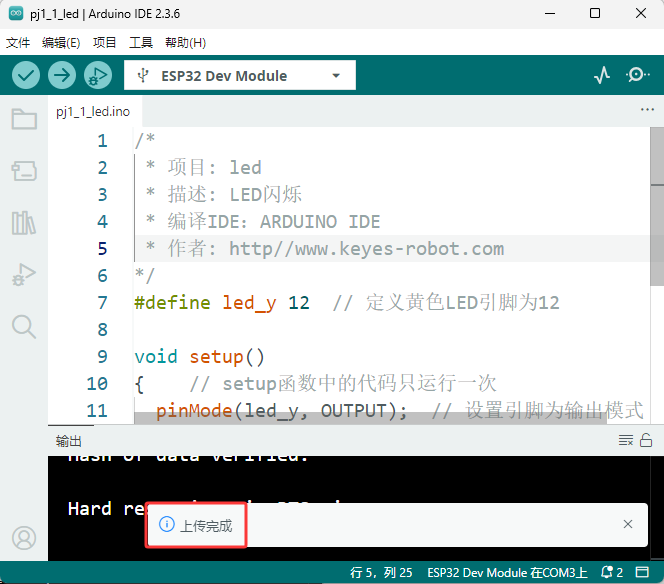Click the 上传完成 notification message
This screenshot has height=584, width=664.
(206, 526)
